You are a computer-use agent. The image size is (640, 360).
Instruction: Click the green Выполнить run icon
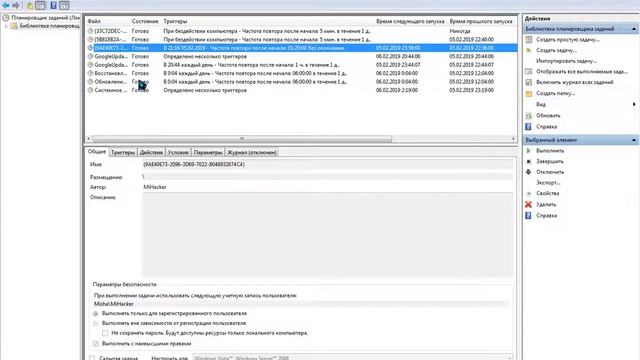pyautogui.click(x=529, y=151)
